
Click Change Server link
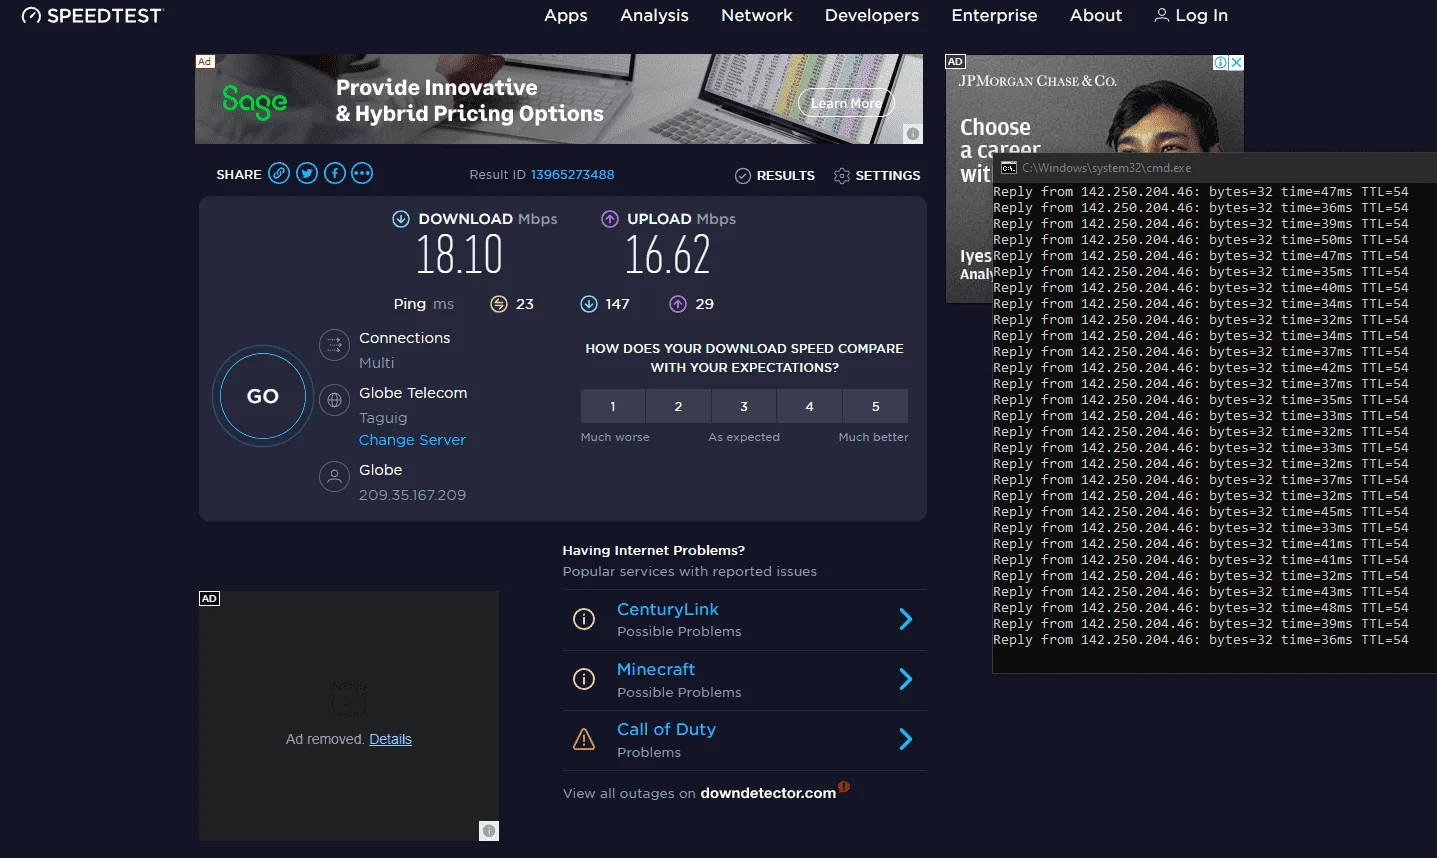click(412, 440)
